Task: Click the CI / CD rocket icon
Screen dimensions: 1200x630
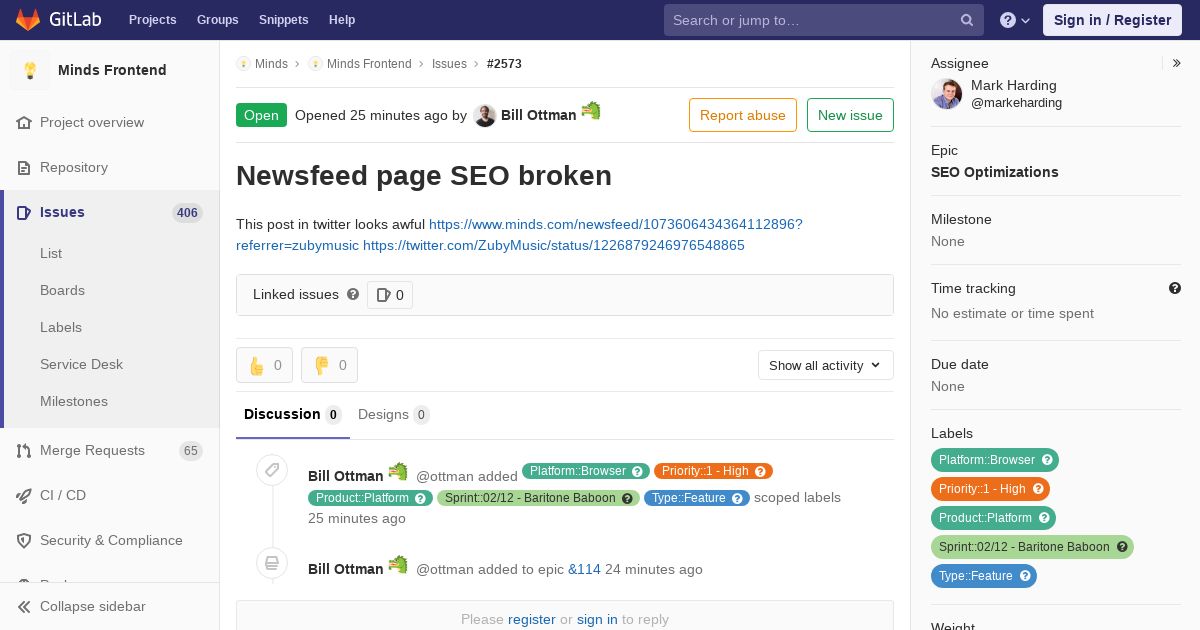Action: (x=24, y=495)
